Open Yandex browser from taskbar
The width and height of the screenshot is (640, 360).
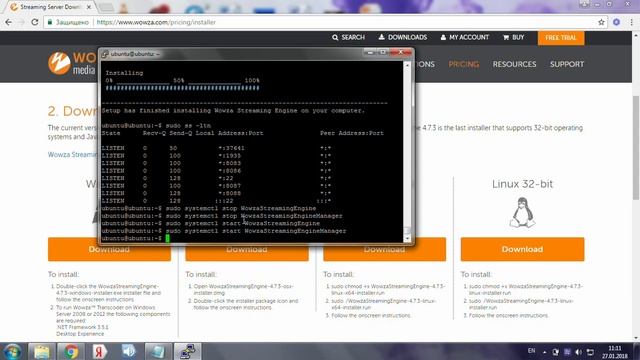pos(99,351)
